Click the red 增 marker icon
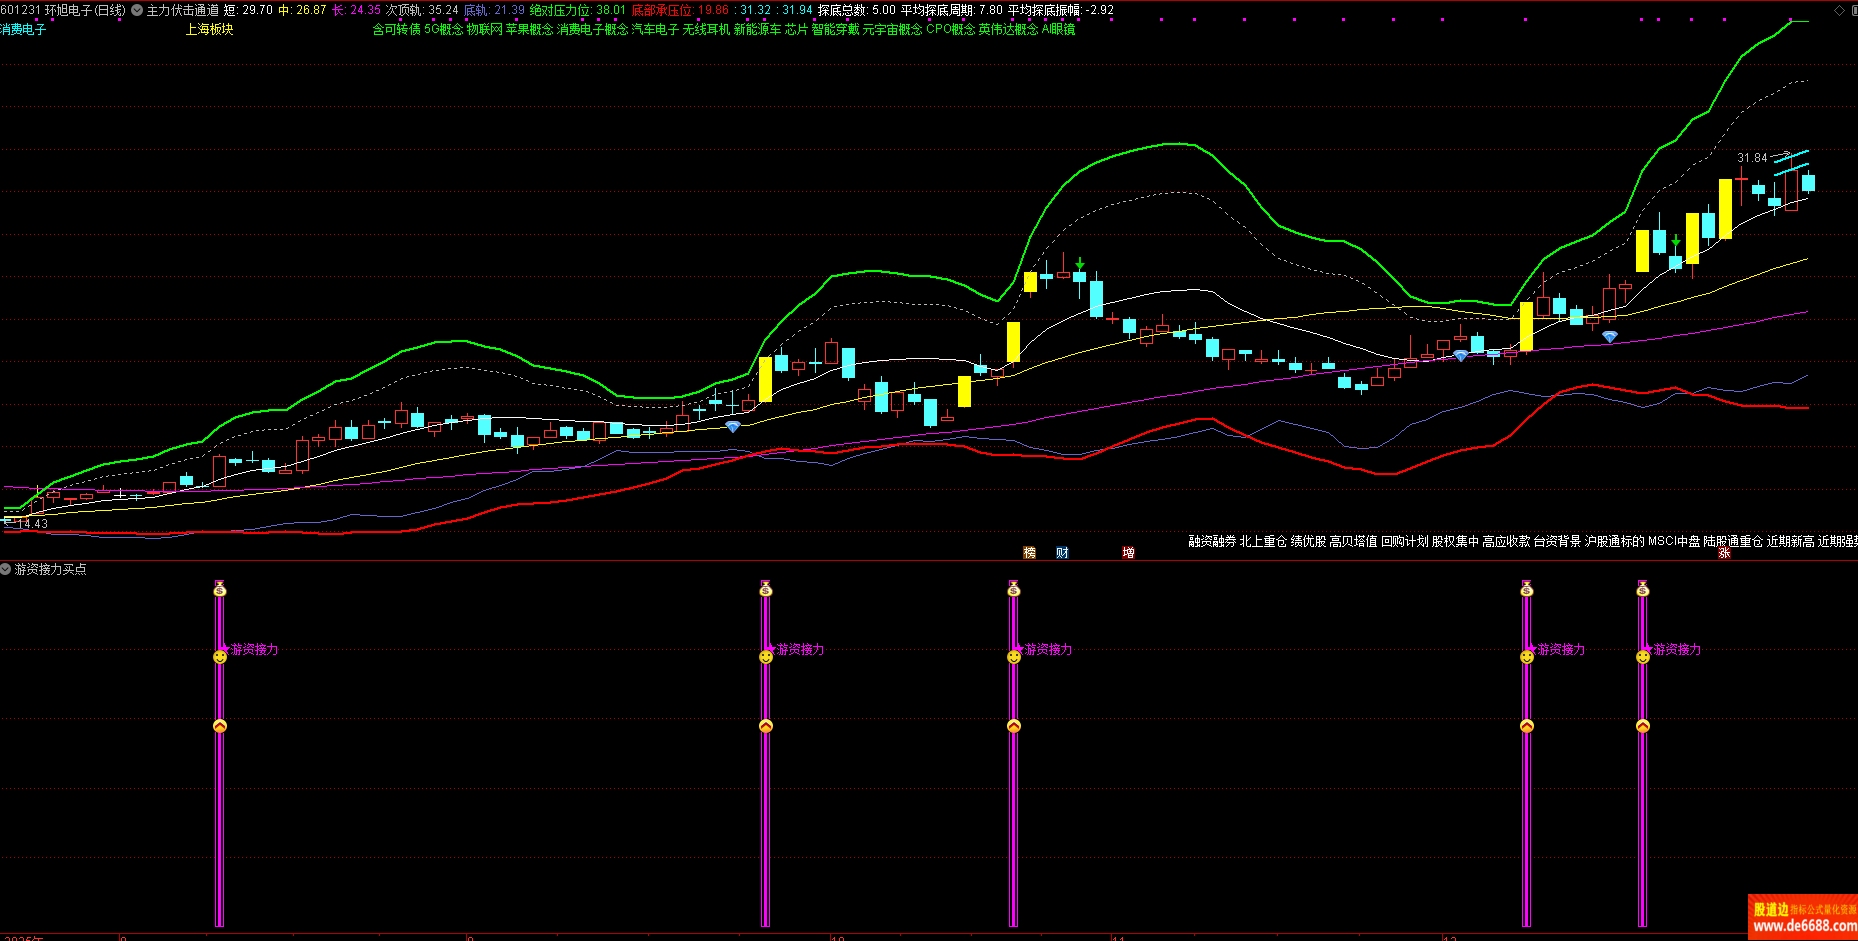The height and width of the screenshot is (941, 1858). coord(1128,553)
